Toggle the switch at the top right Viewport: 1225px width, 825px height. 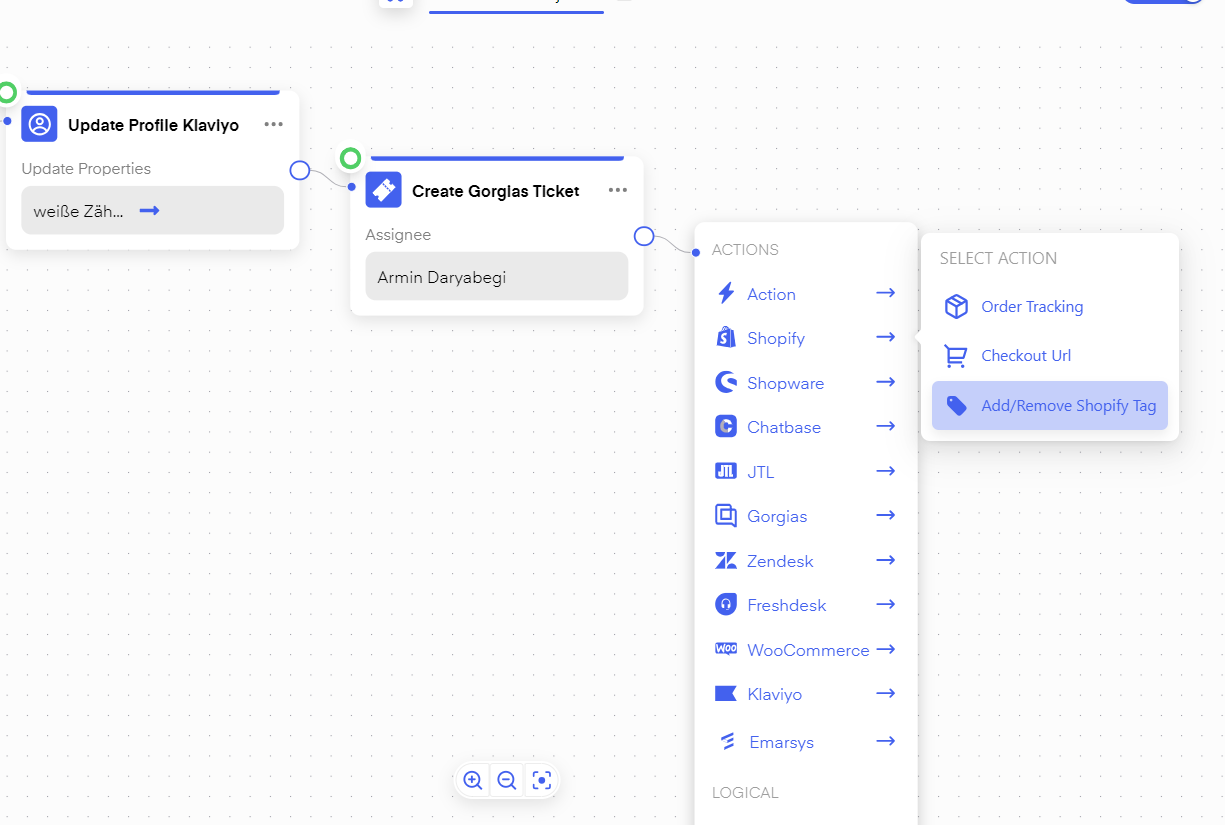coord(1165,2)
